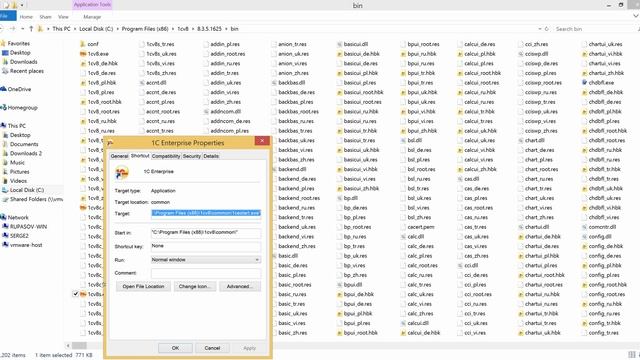Open the Share ribbon tab
Image resolution: width=640 pixels, height=360 pixels.
tap(45, 17)
